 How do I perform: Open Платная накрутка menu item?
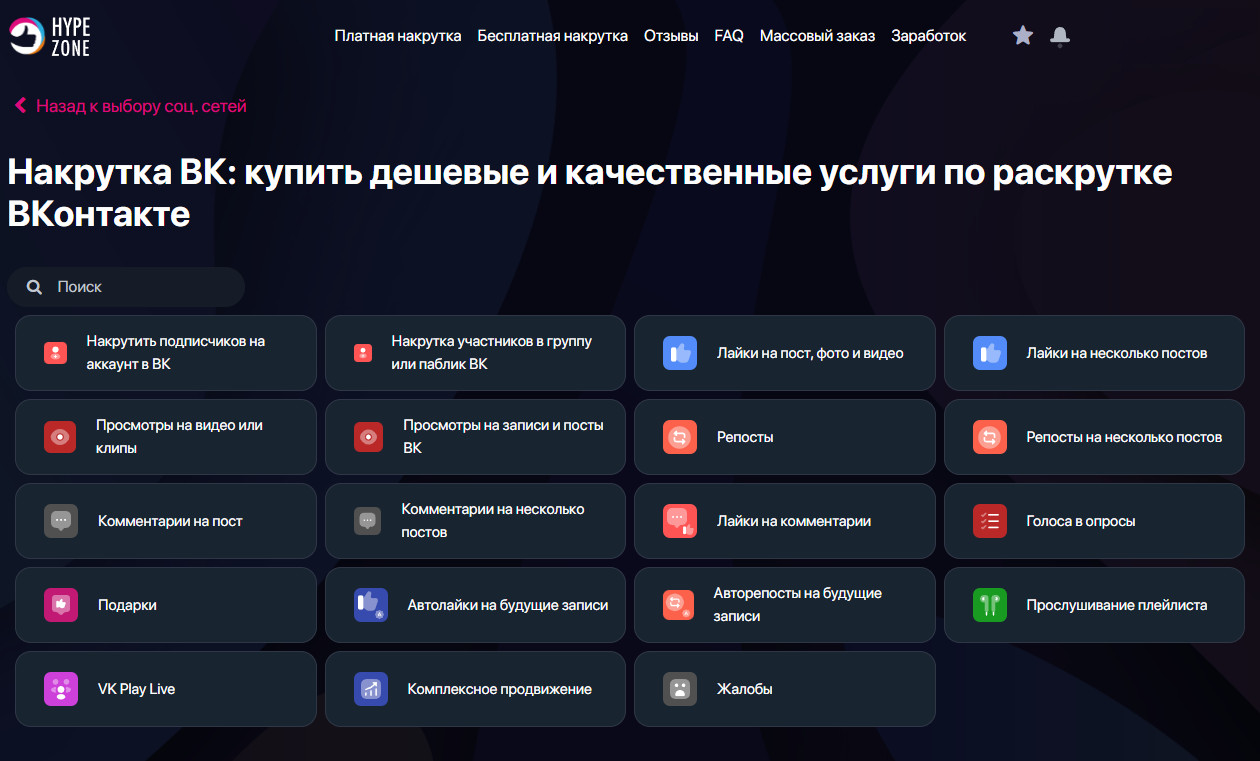click(x=398, y=36)
